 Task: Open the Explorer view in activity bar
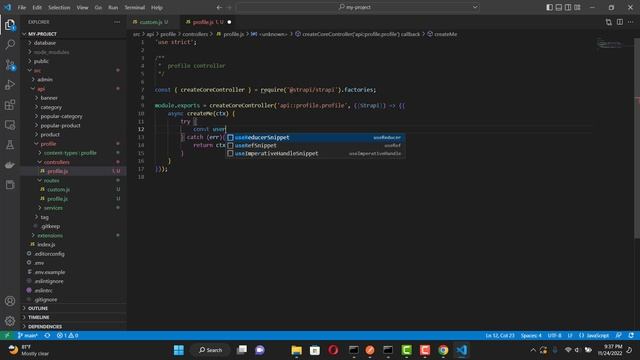10,25
